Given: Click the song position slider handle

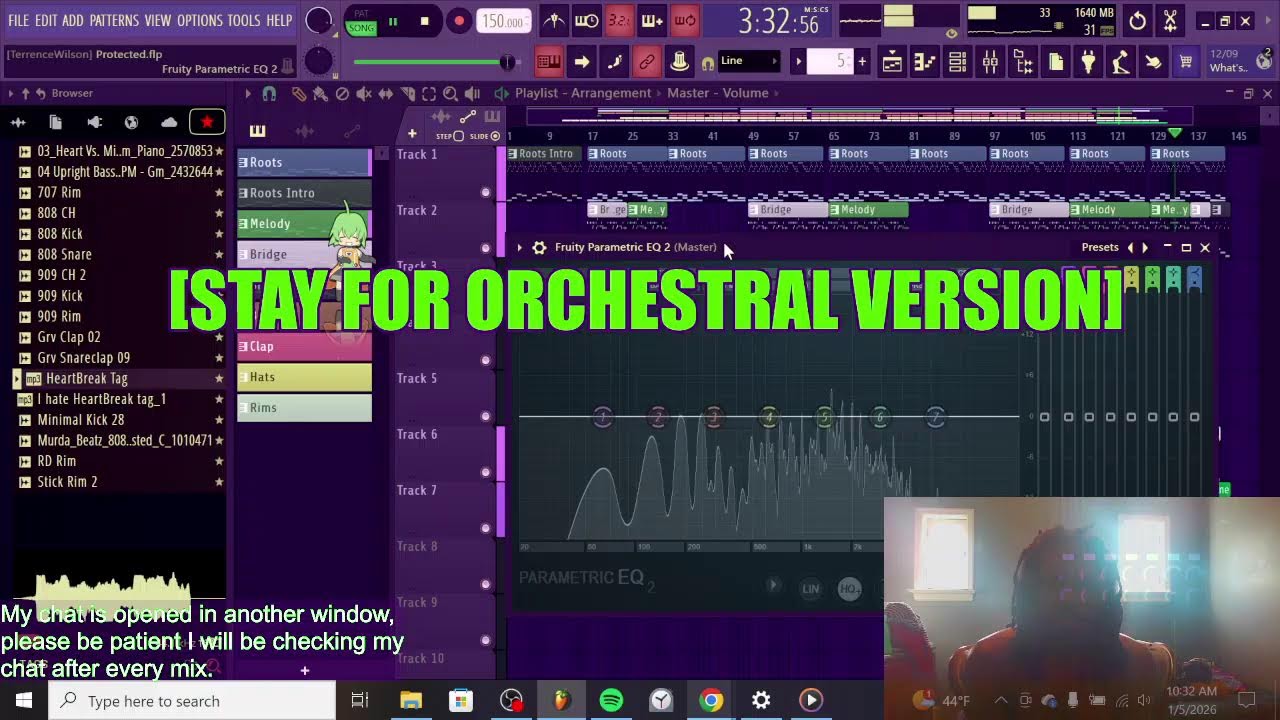Looking at the screenshot, I should [x=508, y=62].
